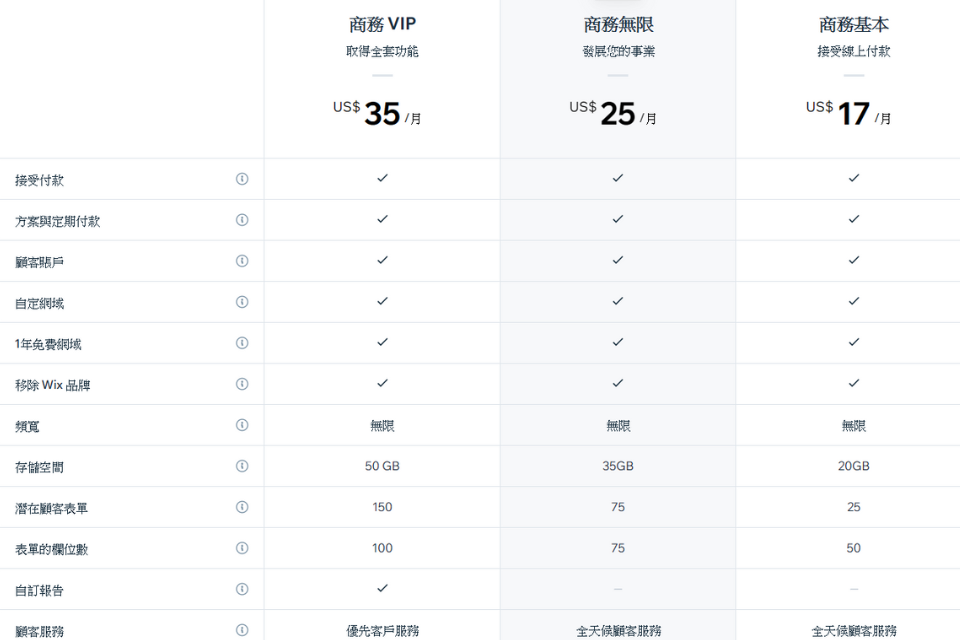
Task: Click the checkmark under 商務基本 for 顧客賬戶
Action: point(853,259)
